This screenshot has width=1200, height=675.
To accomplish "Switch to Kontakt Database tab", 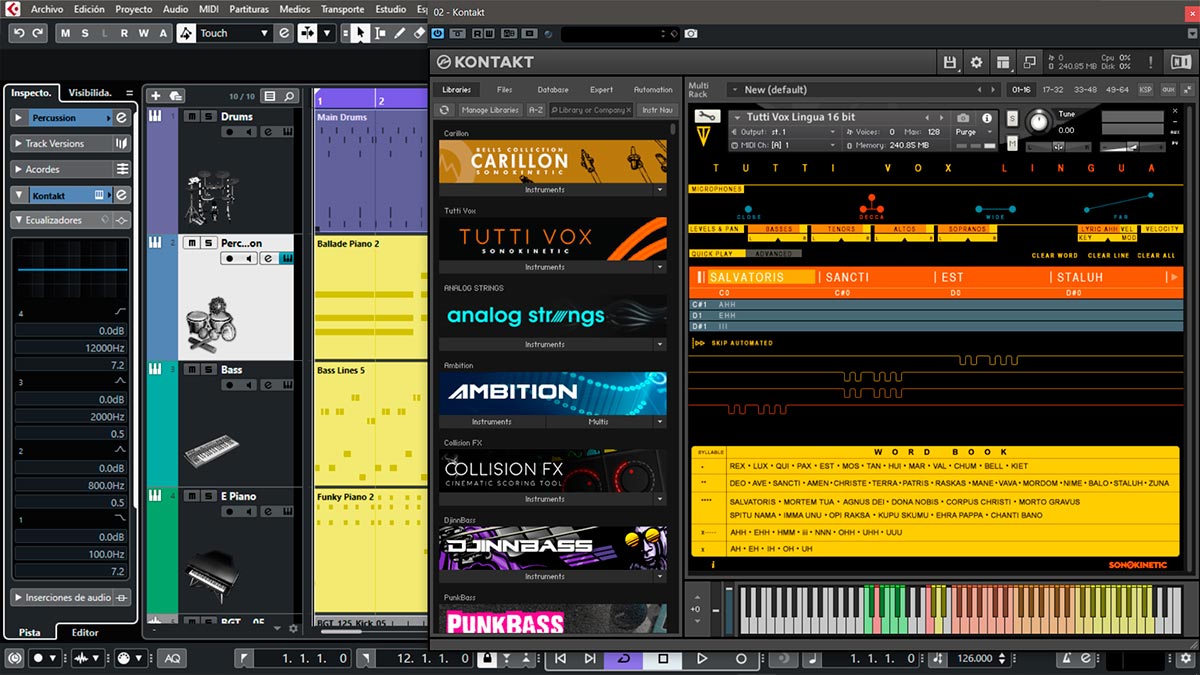I will 552,90.
